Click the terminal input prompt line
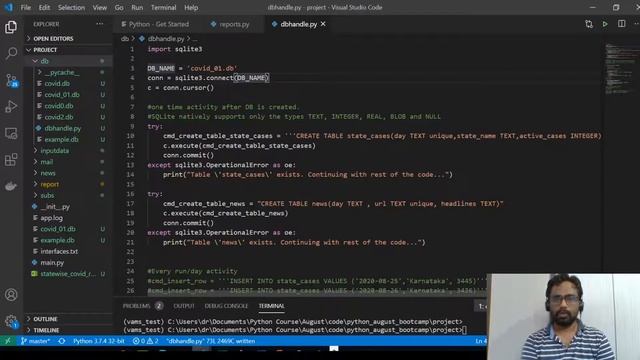640x360 pixels. tap(294, 330)
